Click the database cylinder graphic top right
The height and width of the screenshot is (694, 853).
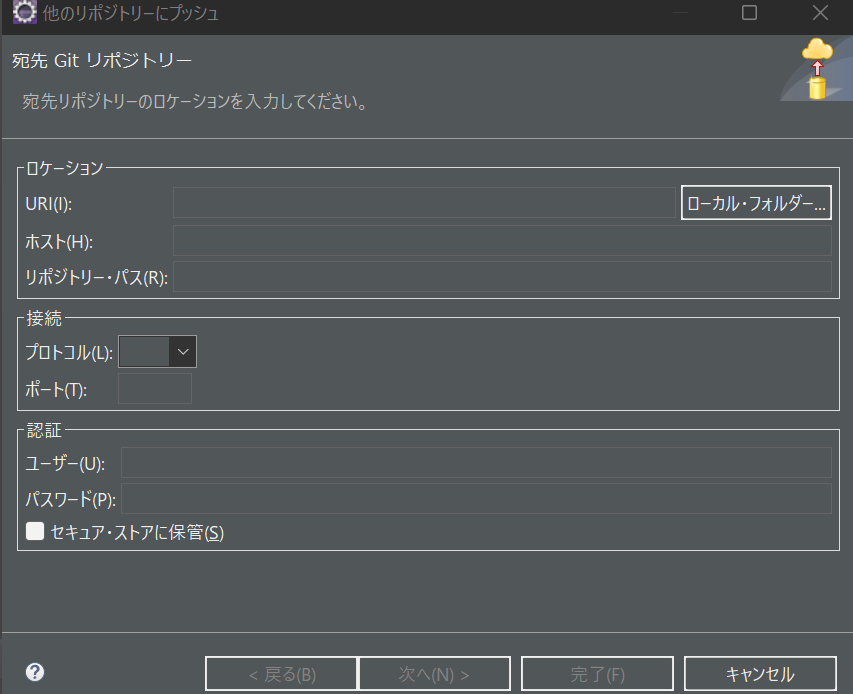(815, 88)
